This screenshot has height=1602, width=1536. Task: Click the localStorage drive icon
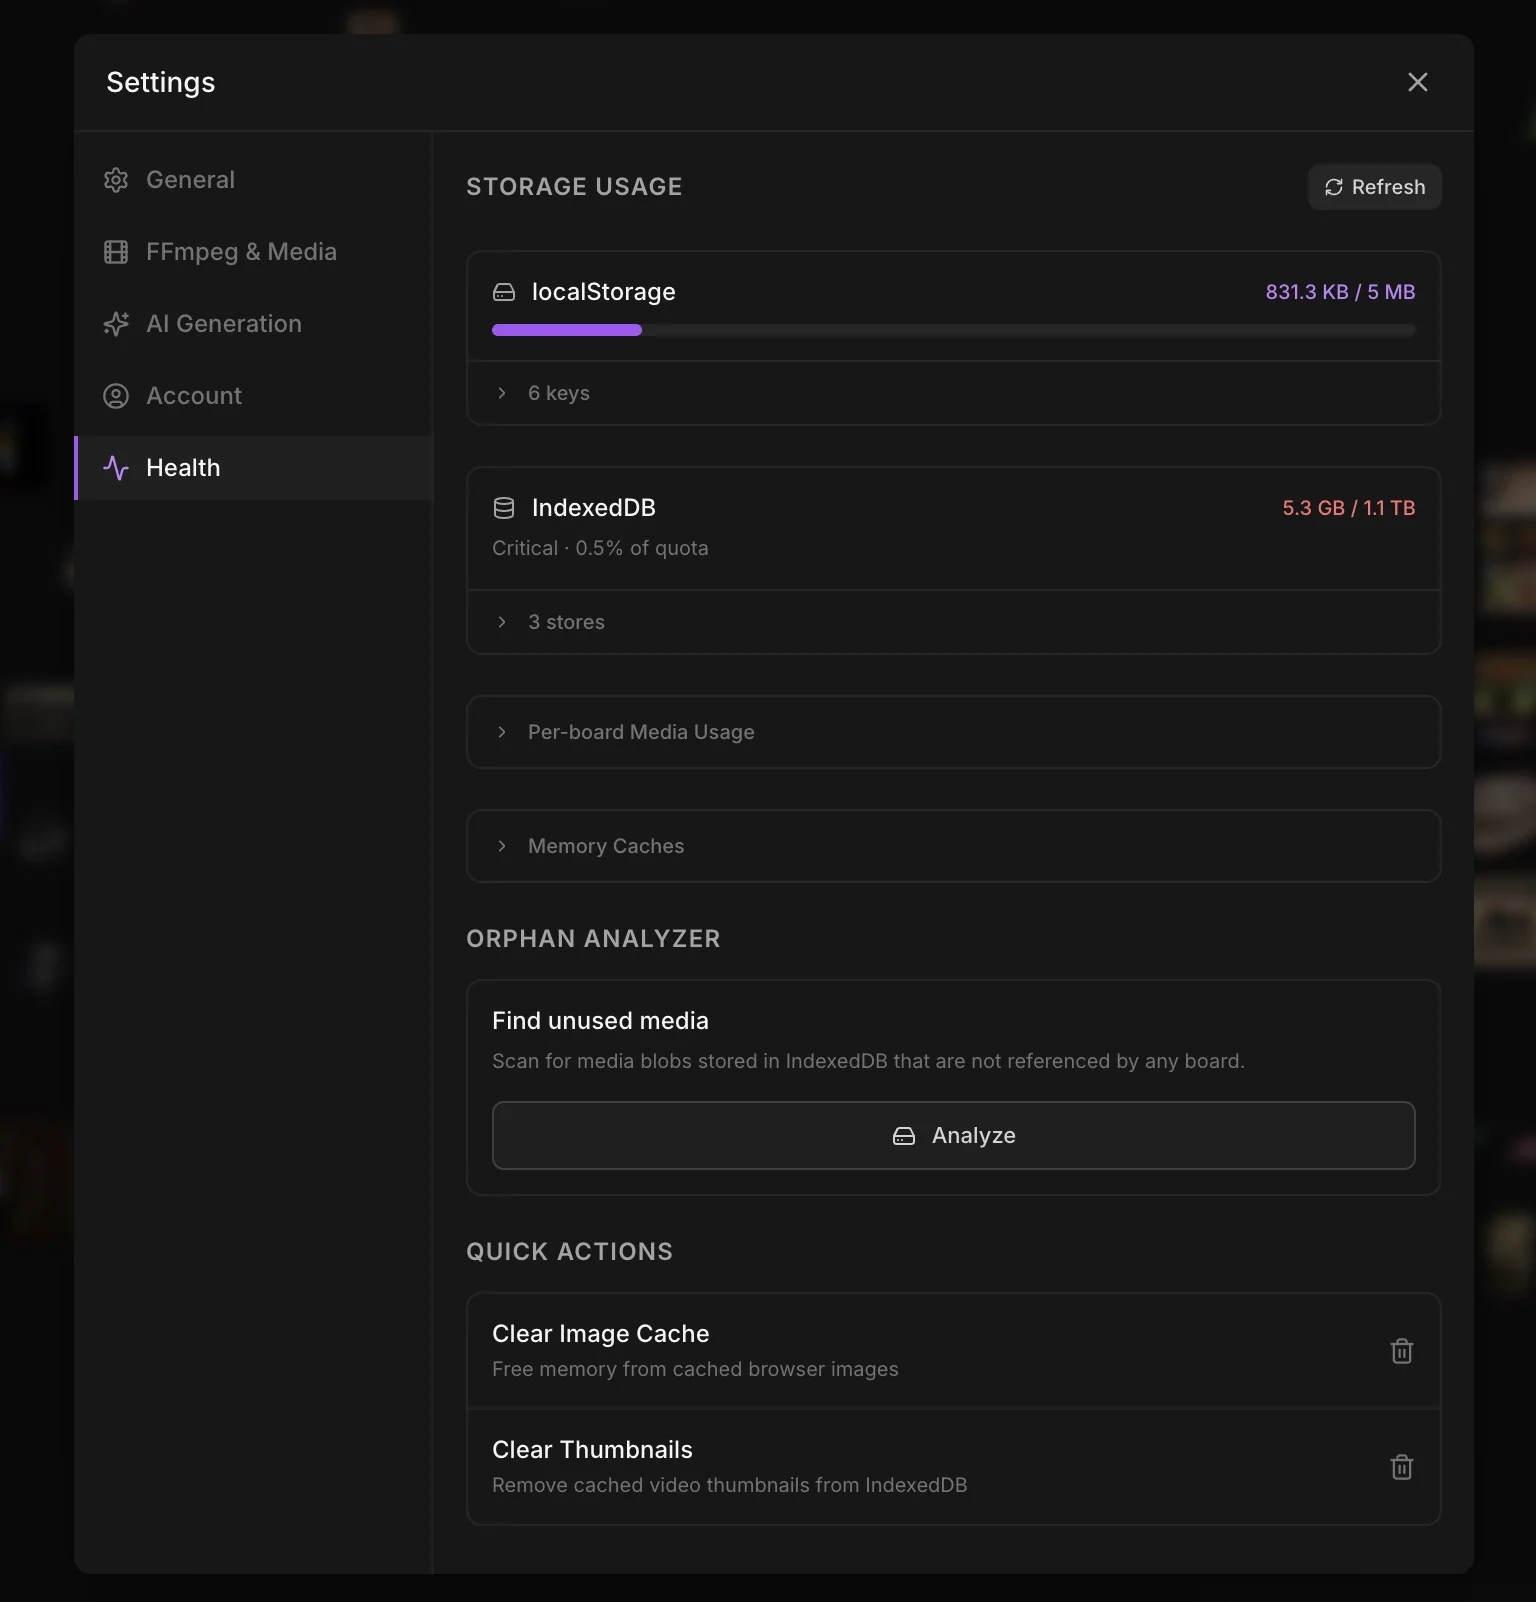tap(504, 292)
